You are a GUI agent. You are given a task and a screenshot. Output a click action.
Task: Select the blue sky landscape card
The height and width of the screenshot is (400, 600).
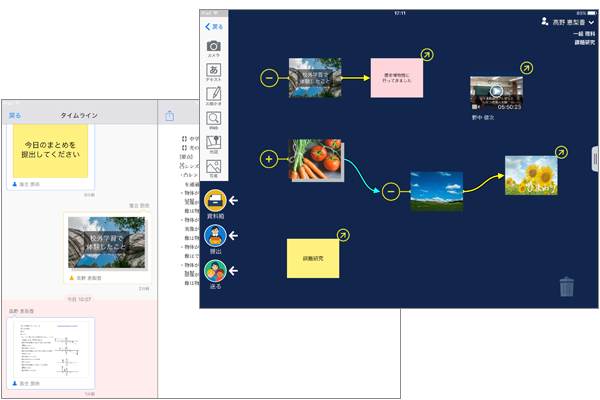click(x=437, y=191)
